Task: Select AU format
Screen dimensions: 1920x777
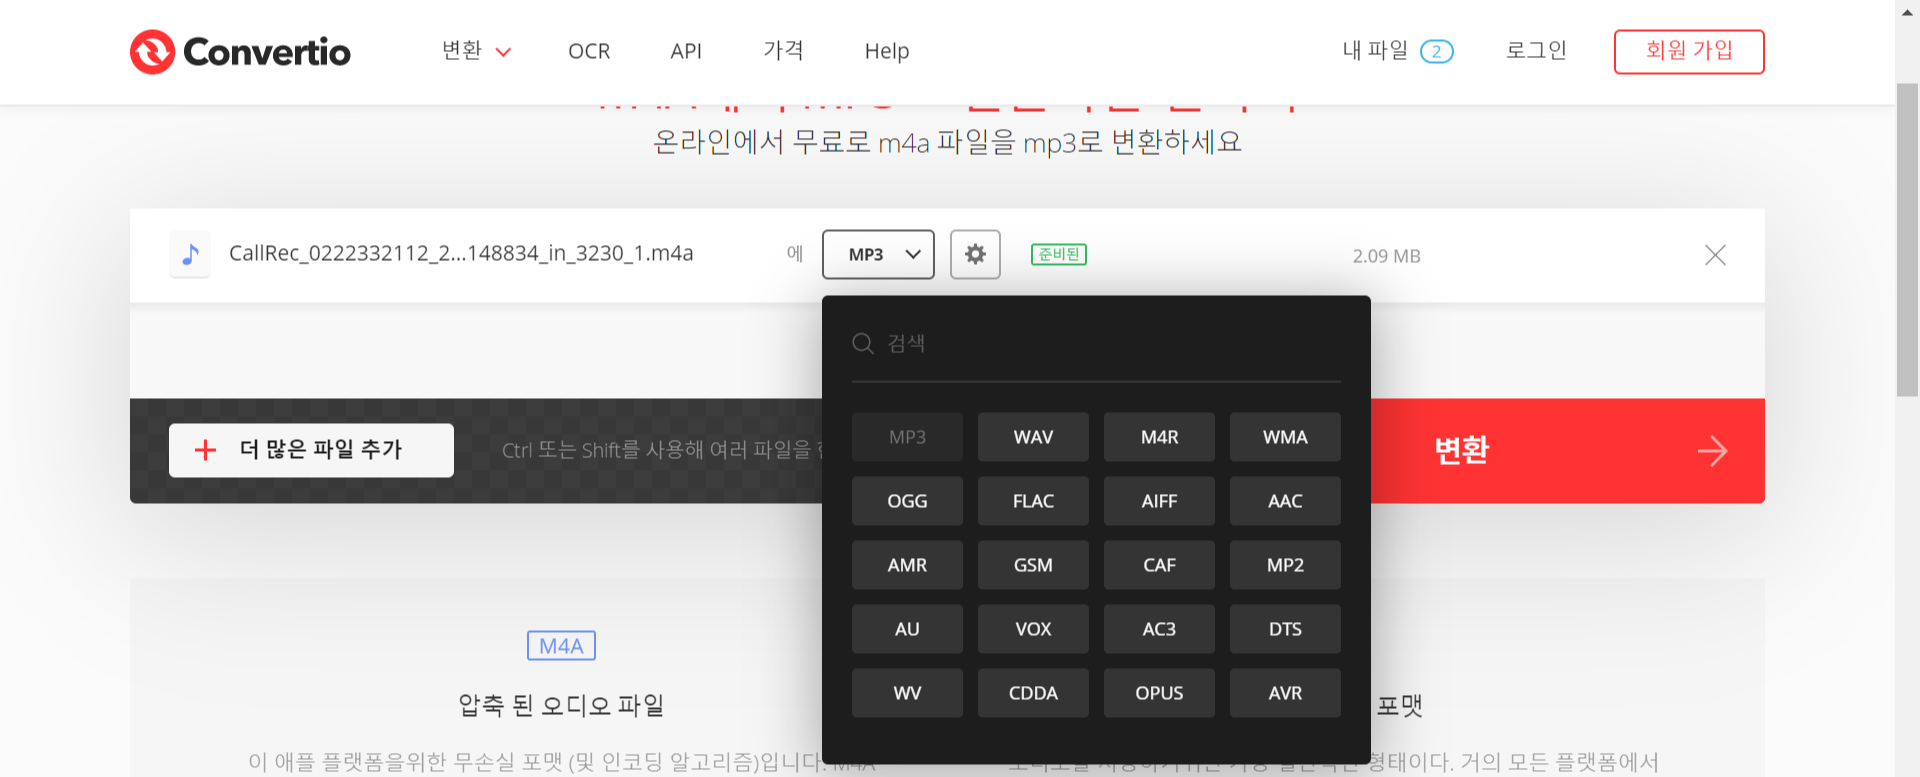Action: pyautogui.click(x=907, y=629)
